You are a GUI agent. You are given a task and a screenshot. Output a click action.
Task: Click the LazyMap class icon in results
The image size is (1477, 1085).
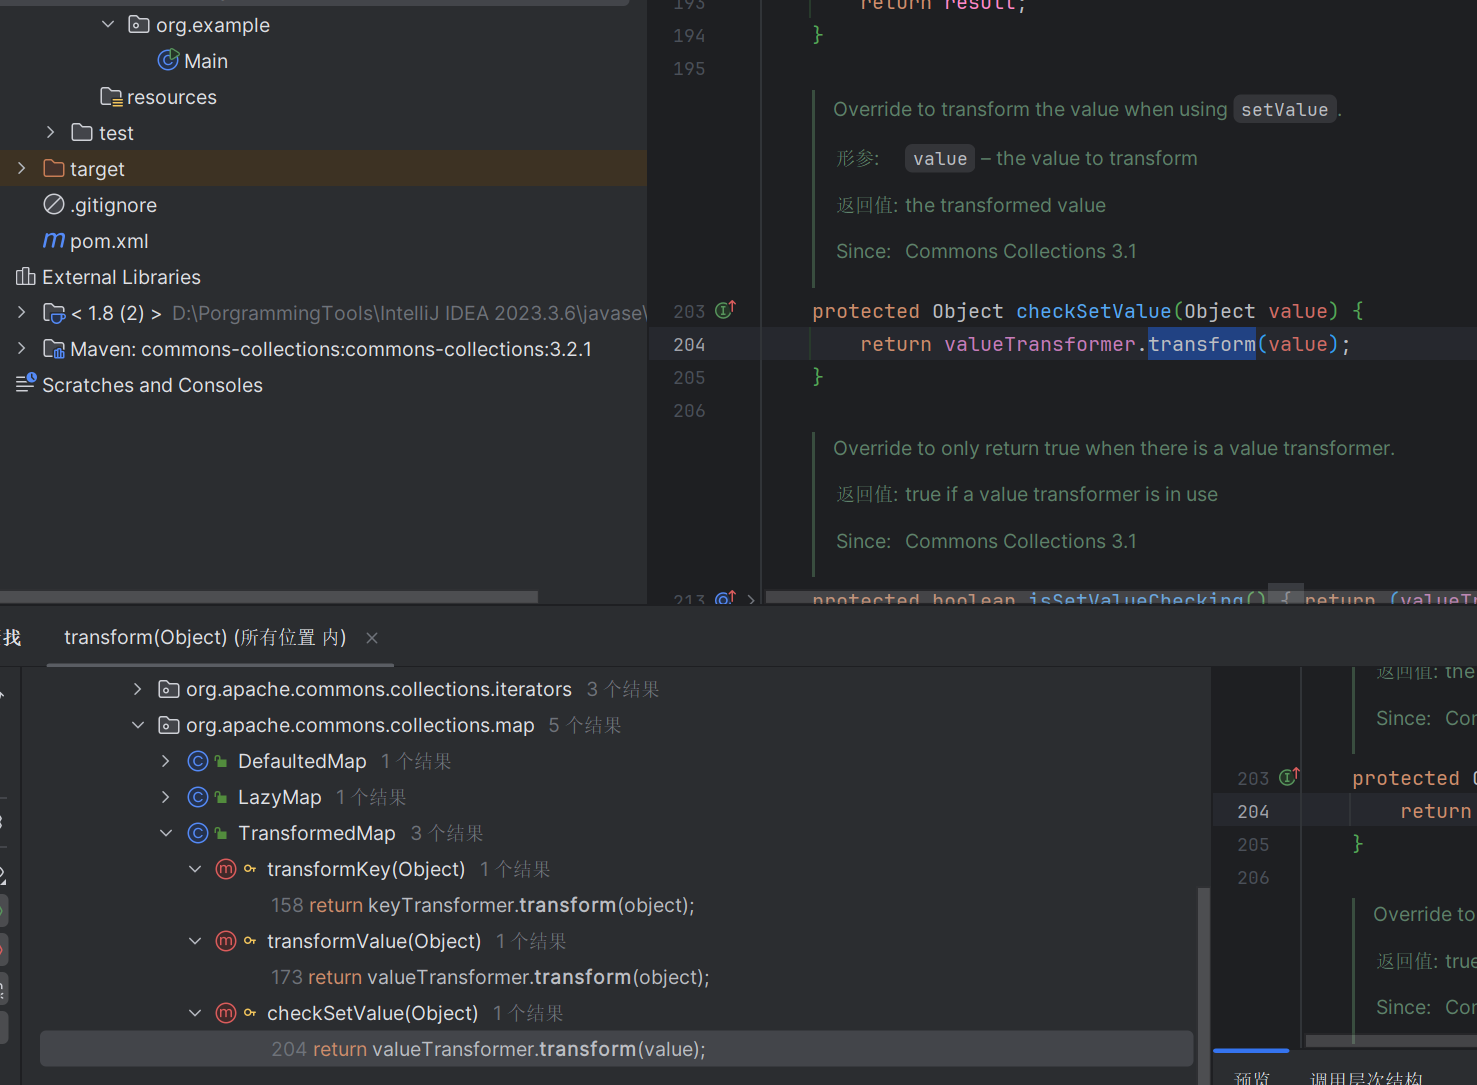click(198, 797)
